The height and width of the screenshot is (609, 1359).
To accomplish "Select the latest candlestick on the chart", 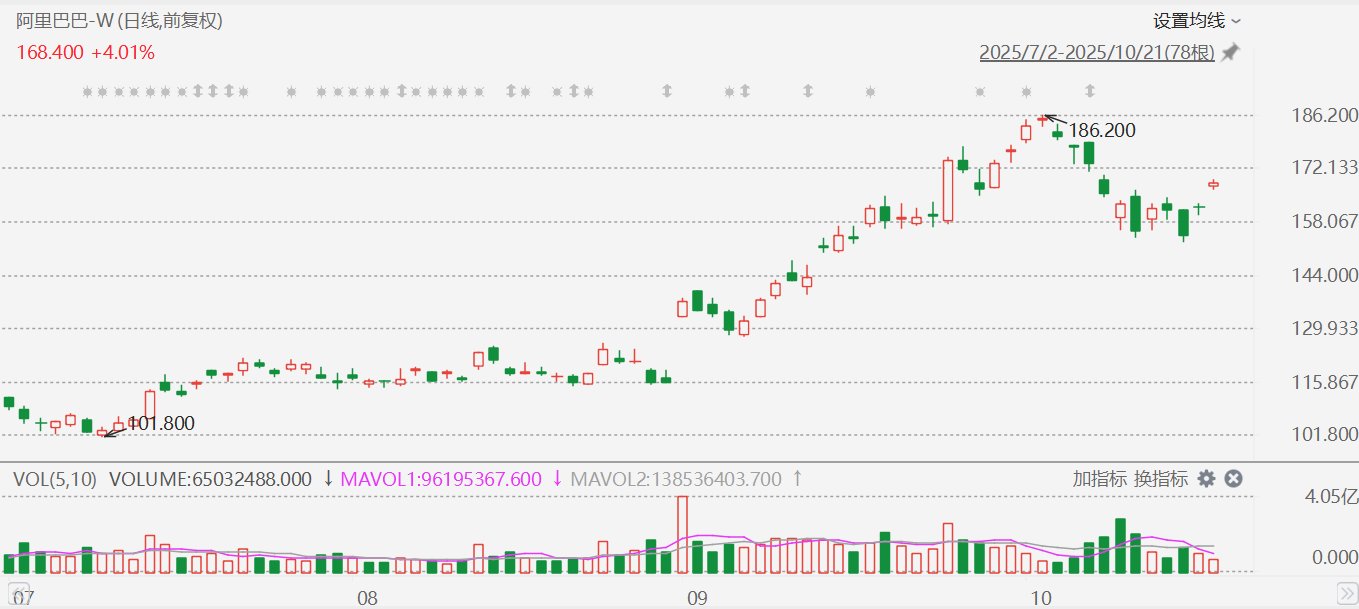I will tap(1214, 184).
